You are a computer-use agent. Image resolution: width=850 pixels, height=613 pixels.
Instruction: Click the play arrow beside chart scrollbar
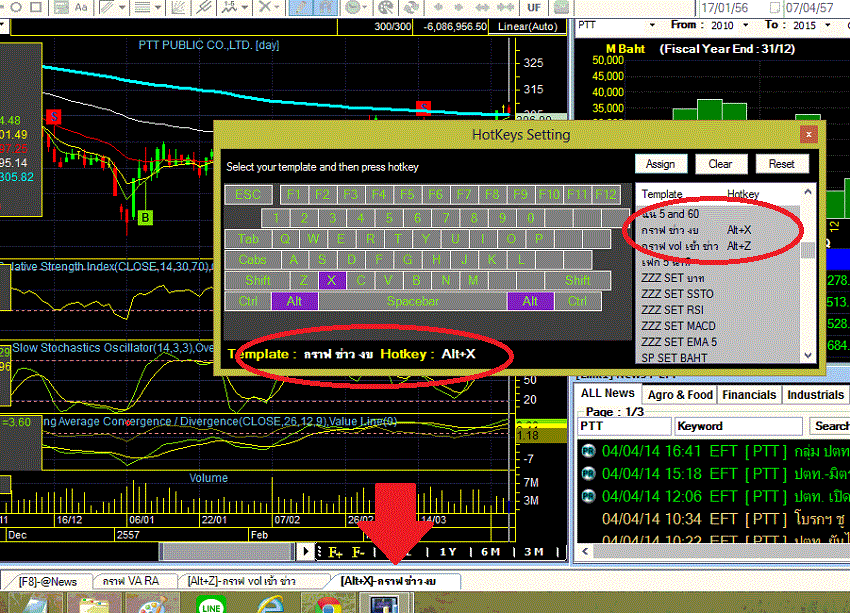click(x=305, y=552)
